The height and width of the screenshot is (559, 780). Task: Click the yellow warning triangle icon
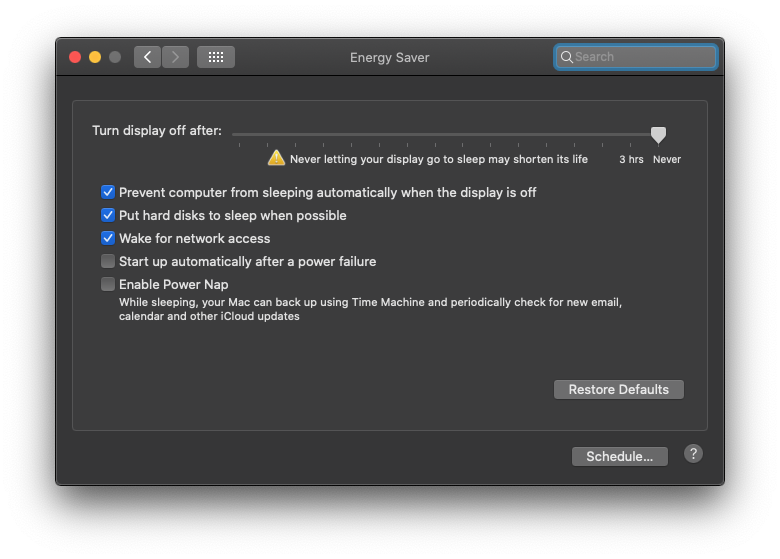pos(276,158)
